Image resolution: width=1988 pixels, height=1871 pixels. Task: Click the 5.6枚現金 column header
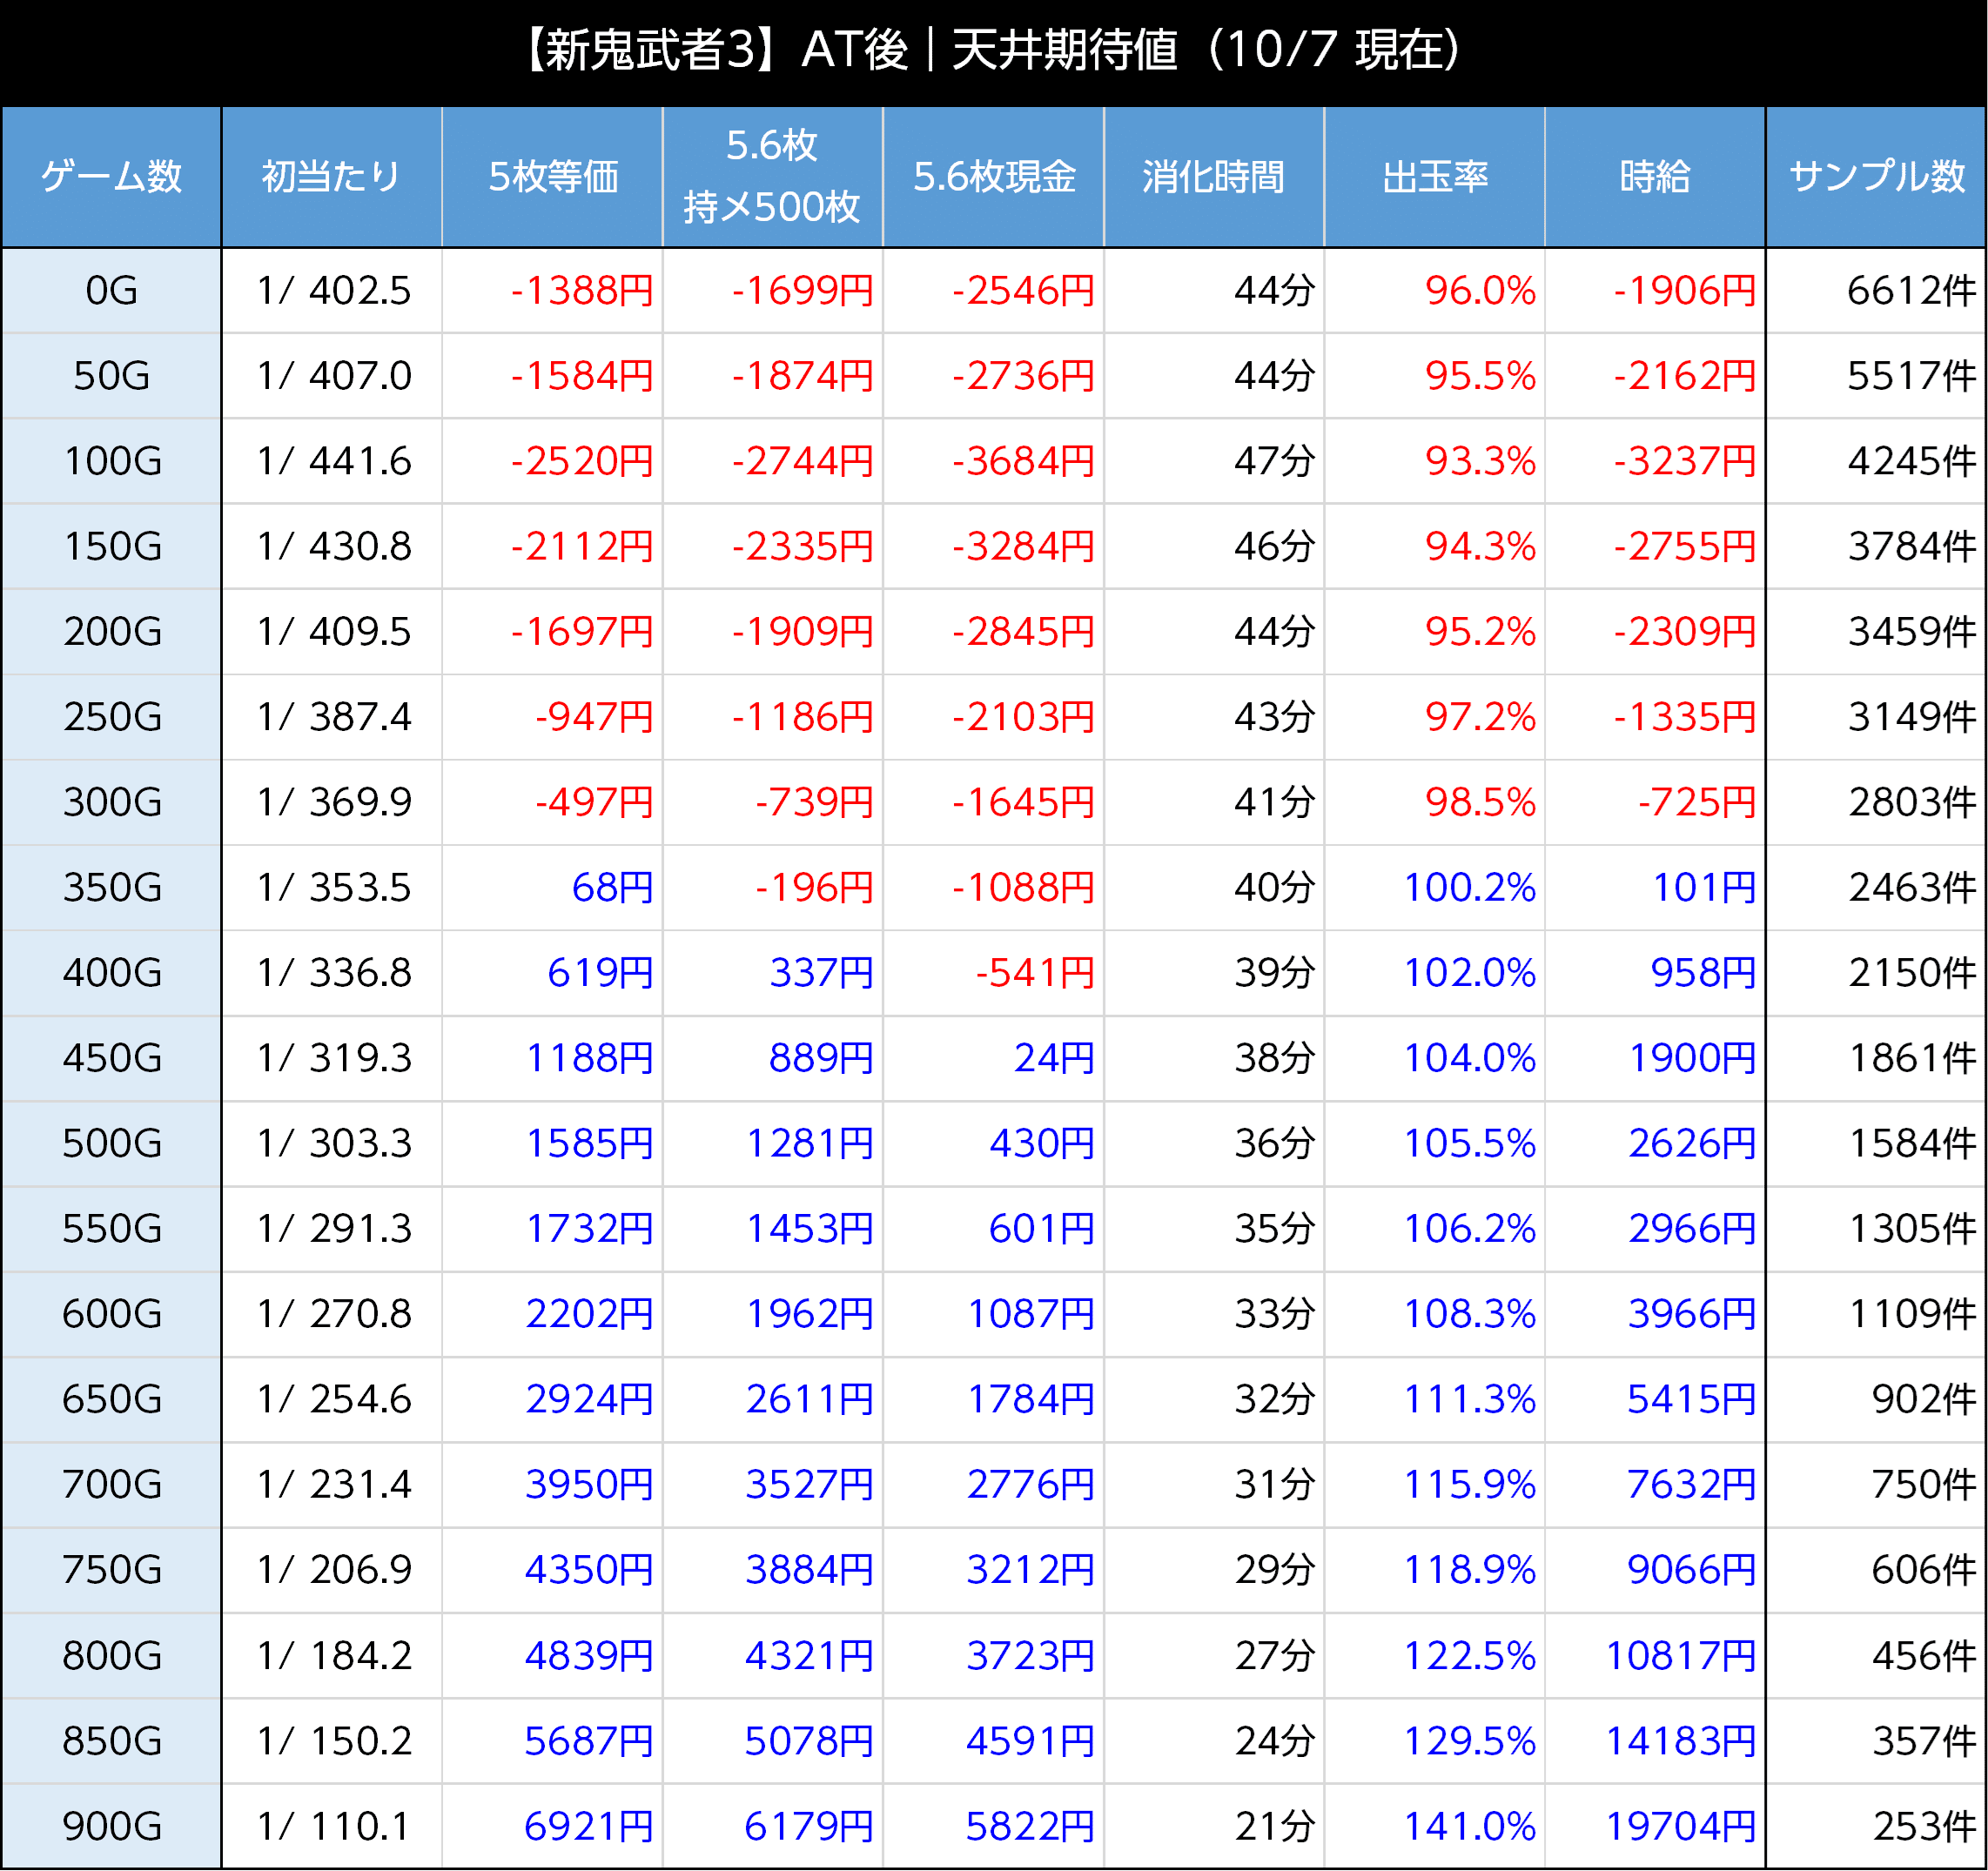[994, 177]
